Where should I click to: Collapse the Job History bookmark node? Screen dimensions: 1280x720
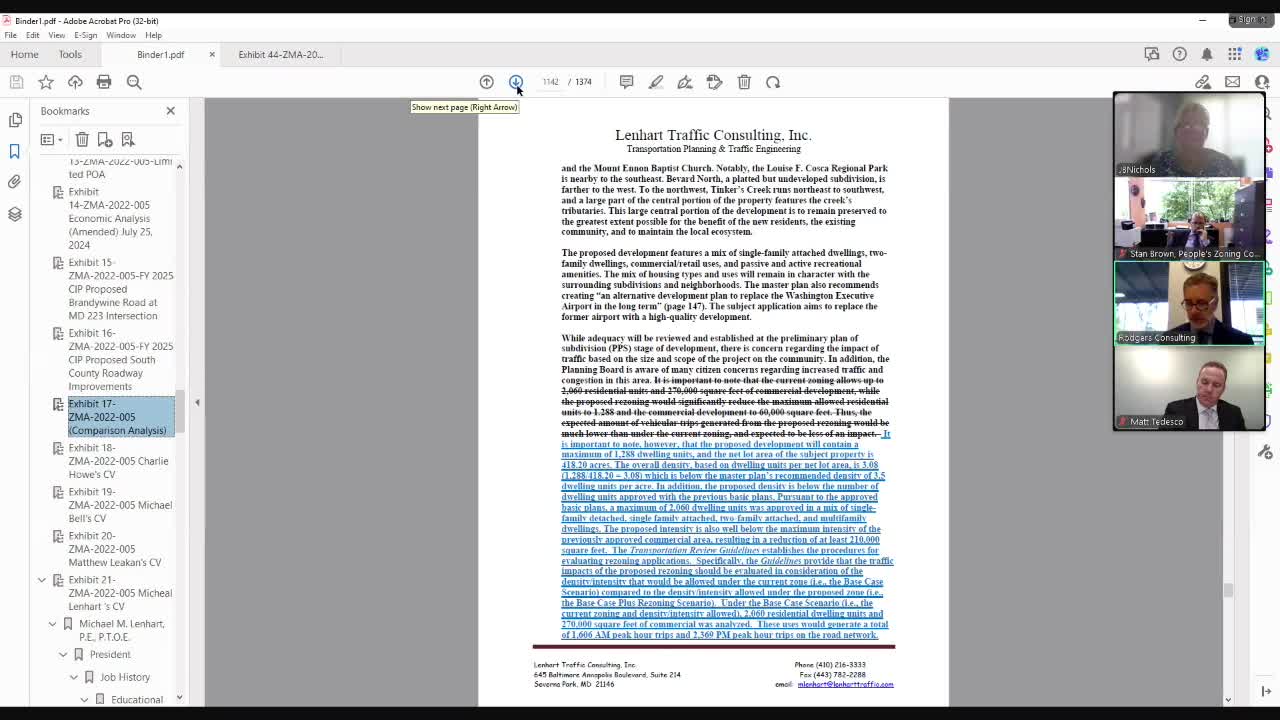coord(74,677)
